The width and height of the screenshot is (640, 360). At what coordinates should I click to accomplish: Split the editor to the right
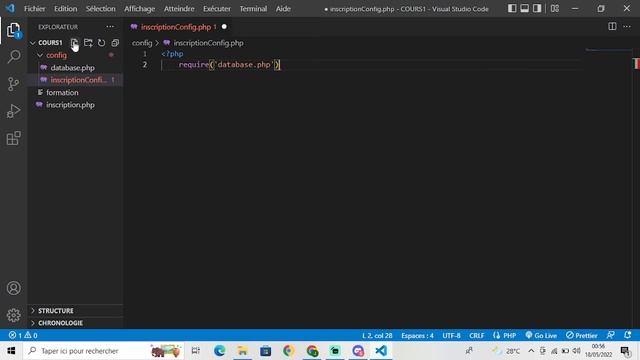tap(612, 27)
